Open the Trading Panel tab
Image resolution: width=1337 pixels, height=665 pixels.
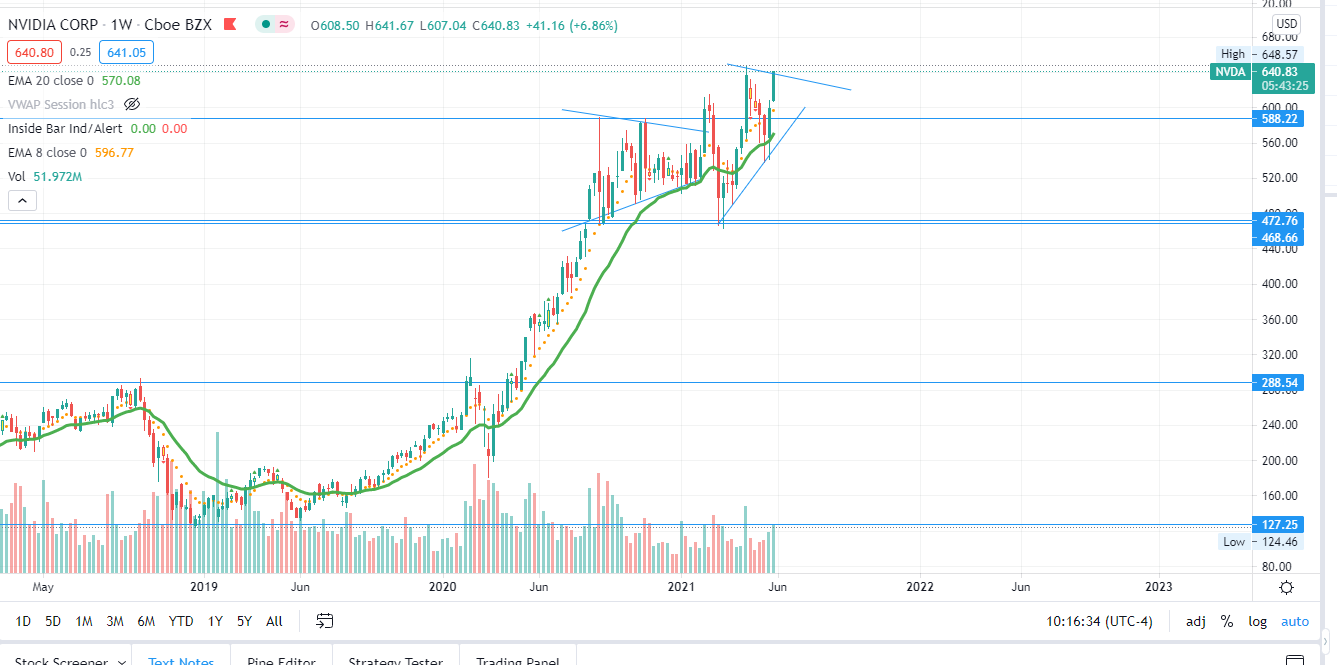coord(517,661)
